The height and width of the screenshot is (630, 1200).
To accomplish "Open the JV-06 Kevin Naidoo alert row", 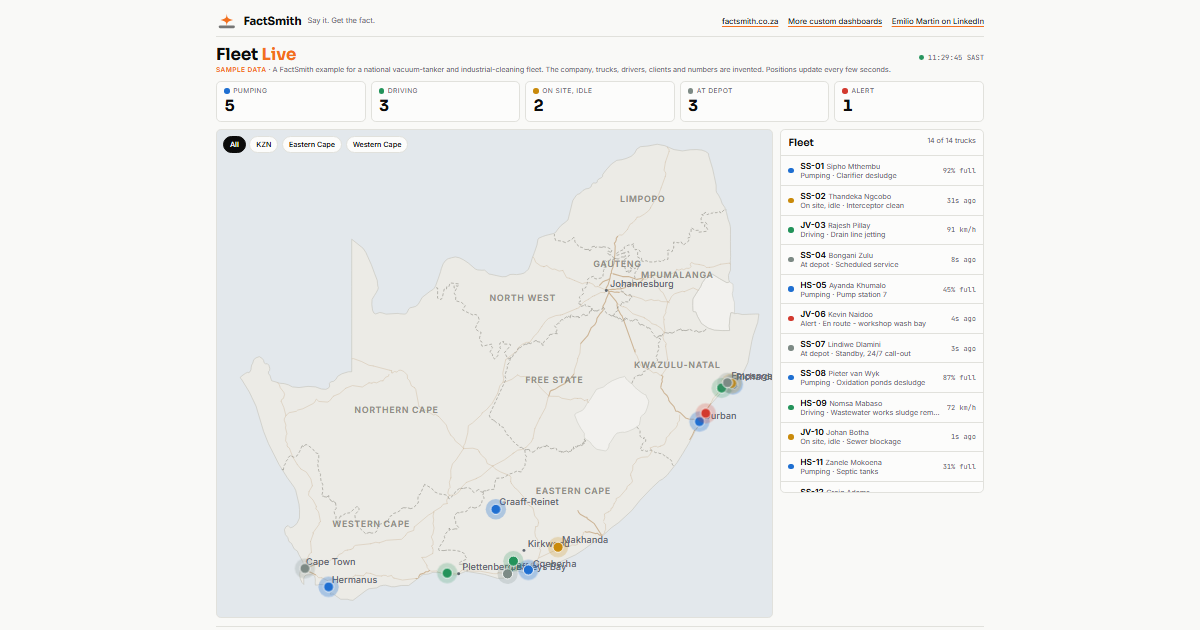I will click(882, 318).
